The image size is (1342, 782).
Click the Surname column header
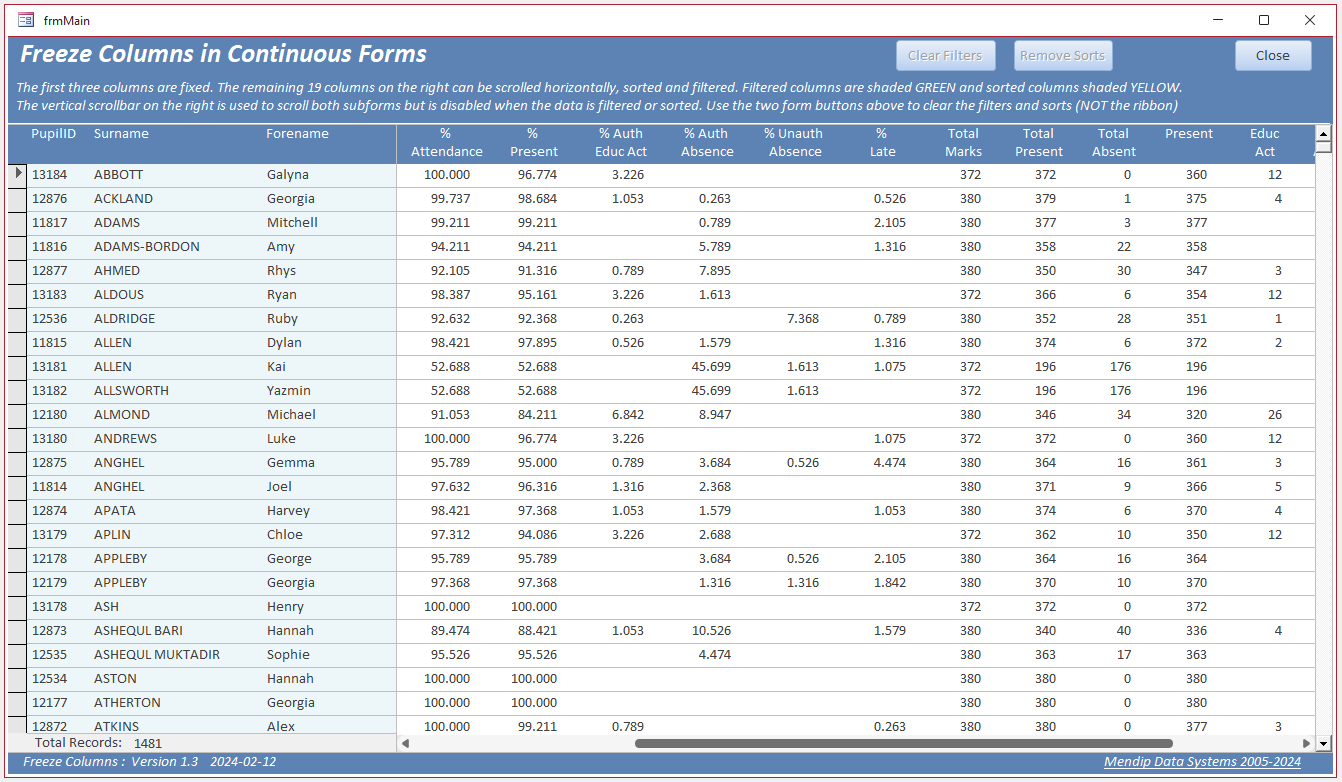(121, 134)
